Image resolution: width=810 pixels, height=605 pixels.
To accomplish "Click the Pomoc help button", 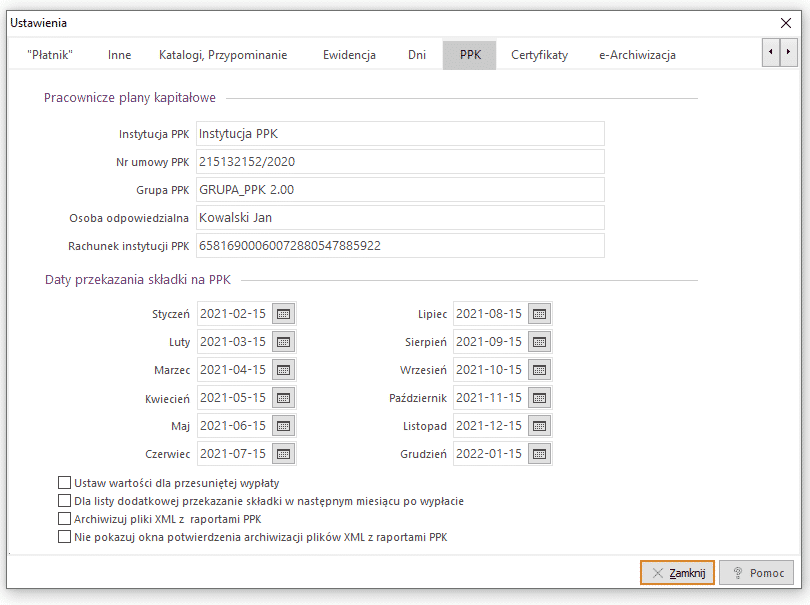I will click(x=757, y=572).
